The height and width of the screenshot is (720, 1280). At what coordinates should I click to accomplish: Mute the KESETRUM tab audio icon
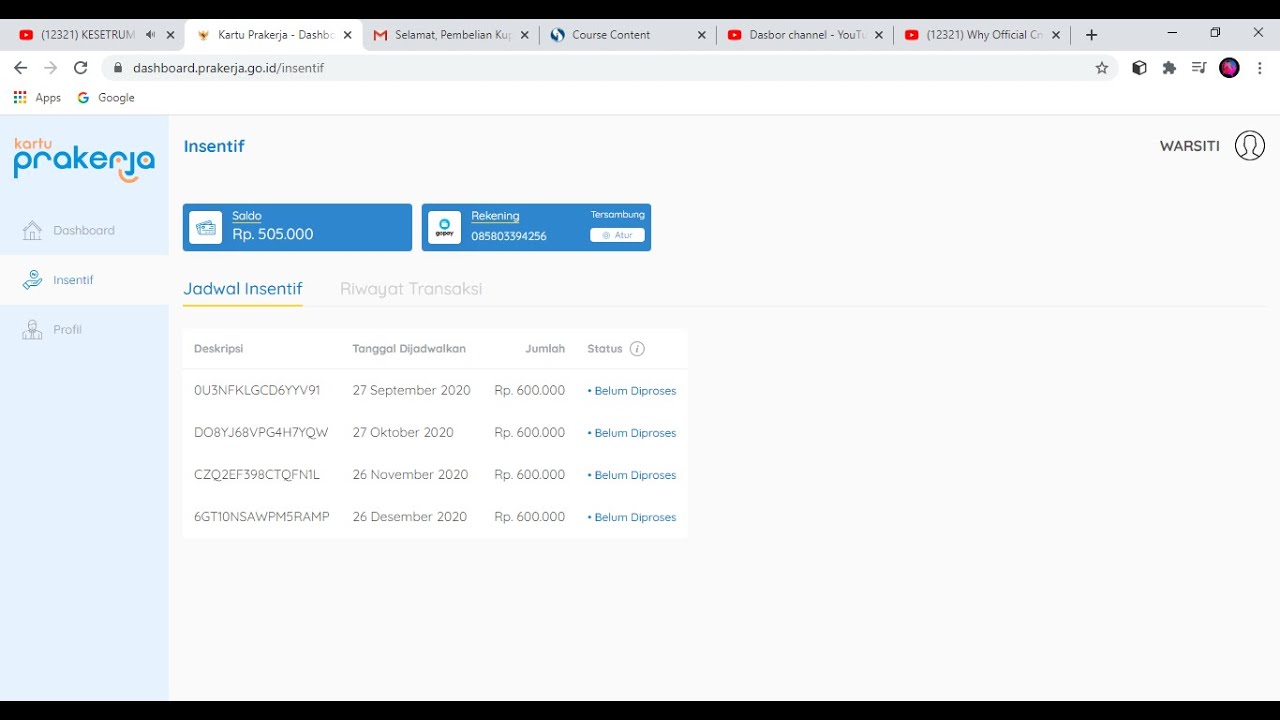[x=150, y=34]
